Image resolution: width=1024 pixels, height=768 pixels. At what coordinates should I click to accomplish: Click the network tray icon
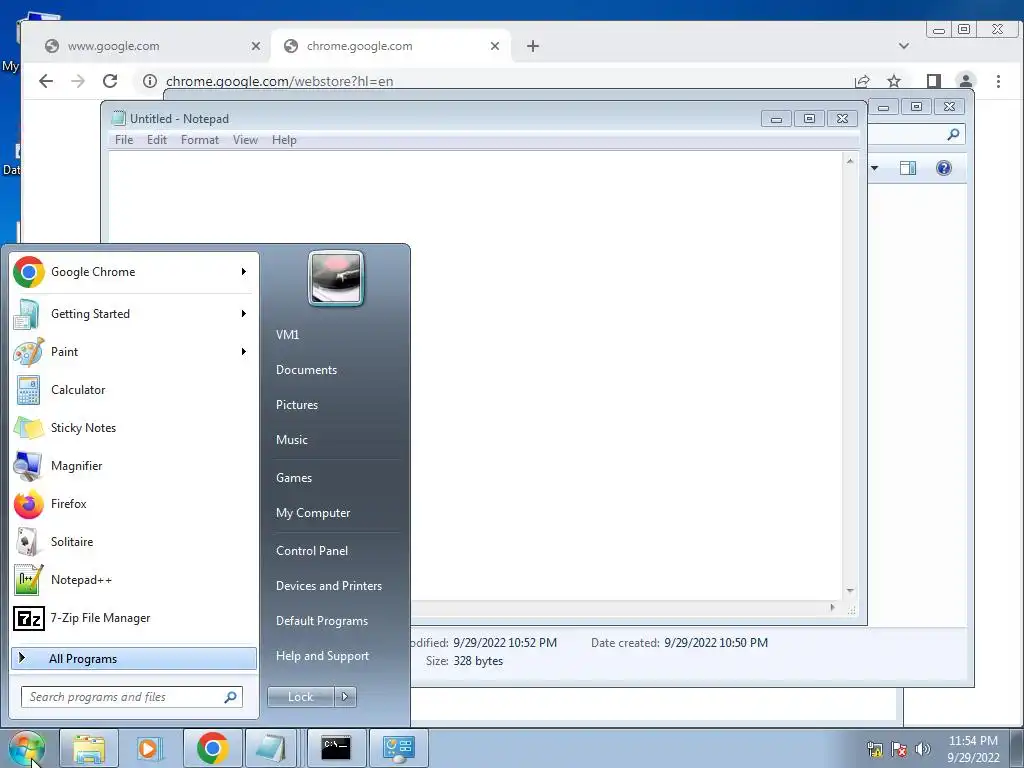(x=874, y=749)
